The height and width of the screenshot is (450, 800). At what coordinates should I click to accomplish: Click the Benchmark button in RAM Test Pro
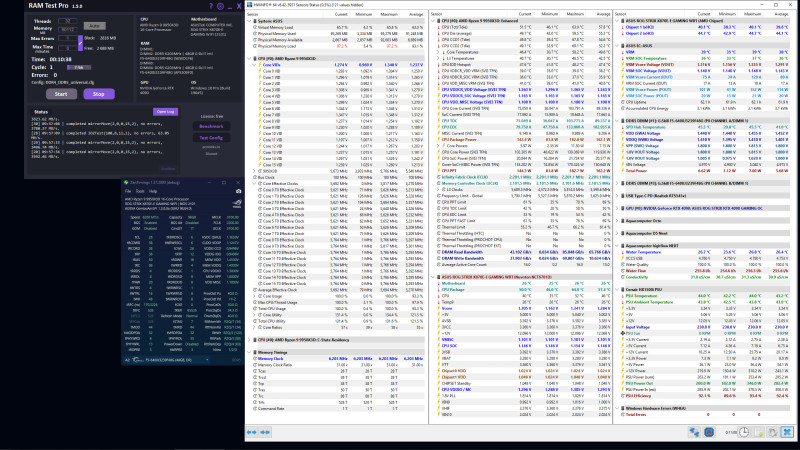(x=211, y=126)
